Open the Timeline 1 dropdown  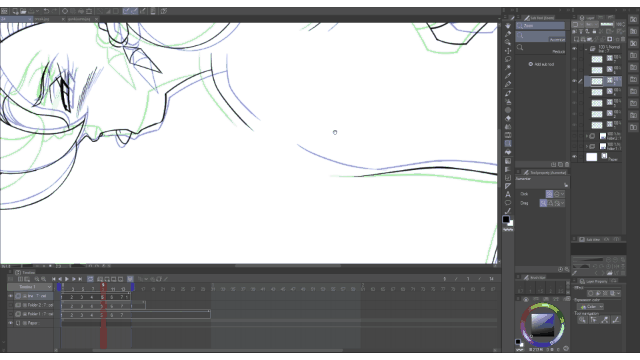coord(30,287)
